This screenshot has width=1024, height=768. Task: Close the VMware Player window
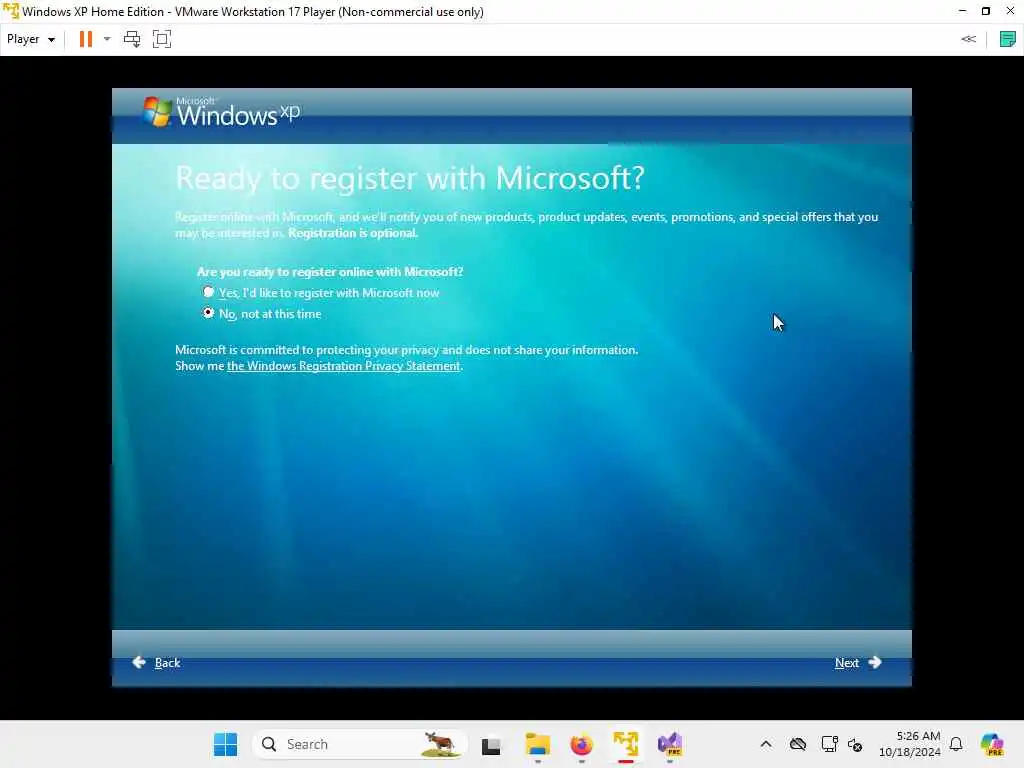click(1010, 11)
